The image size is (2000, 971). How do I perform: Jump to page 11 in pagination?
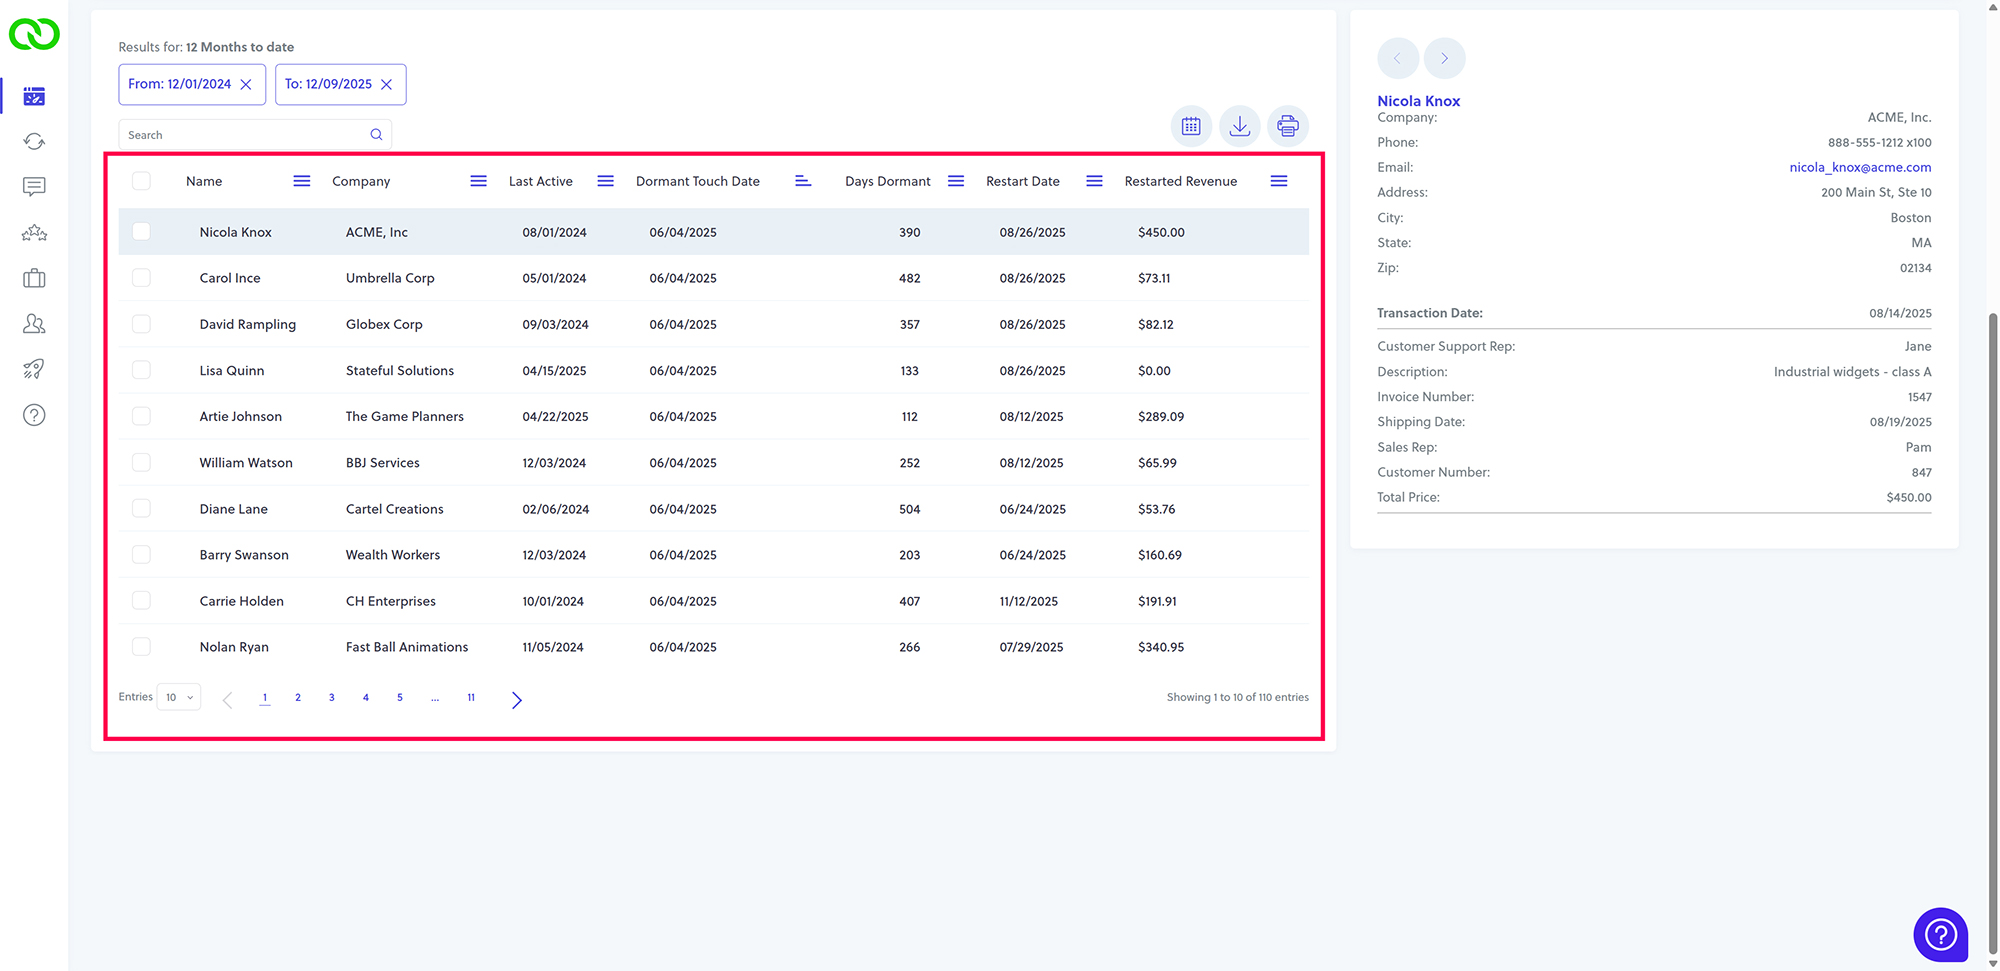pyautogui.click(x=471, y=698)
